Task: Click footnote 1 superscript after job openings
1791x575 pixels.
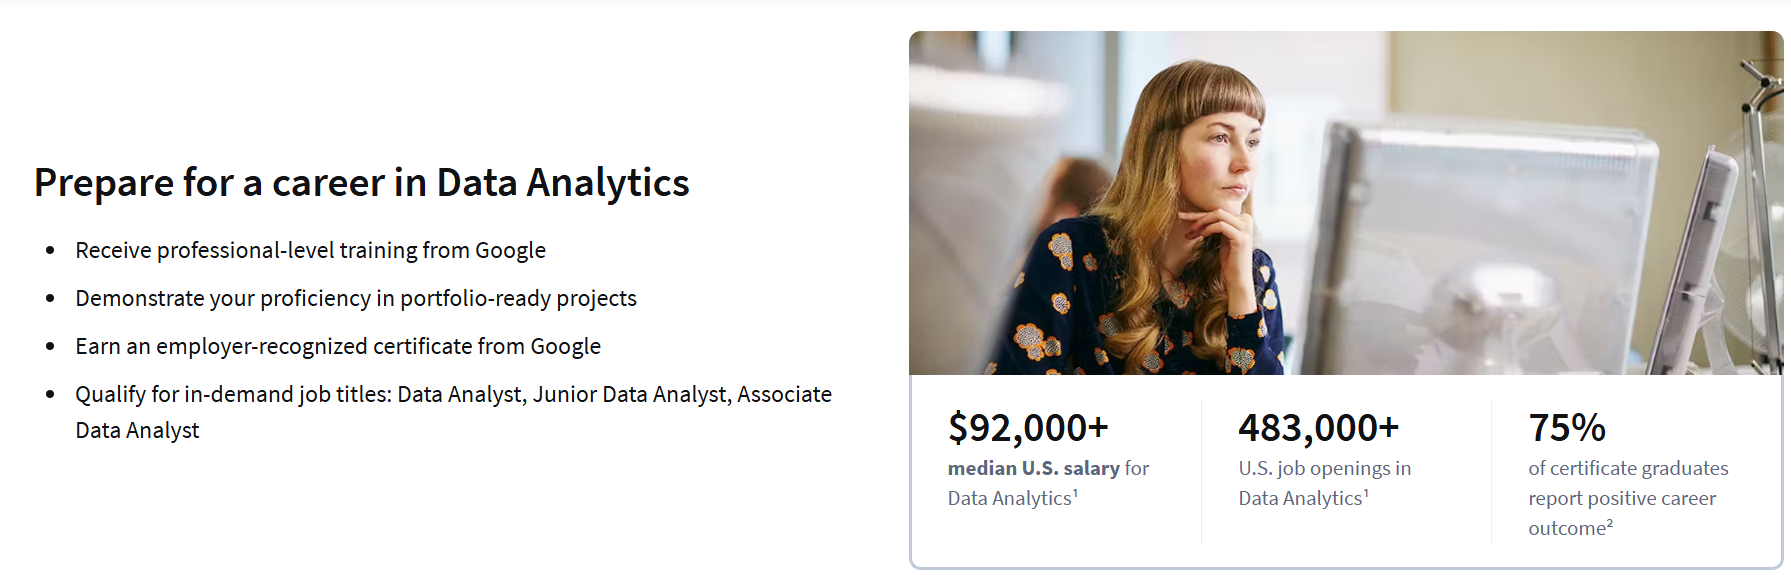Action: (1366, 493)
